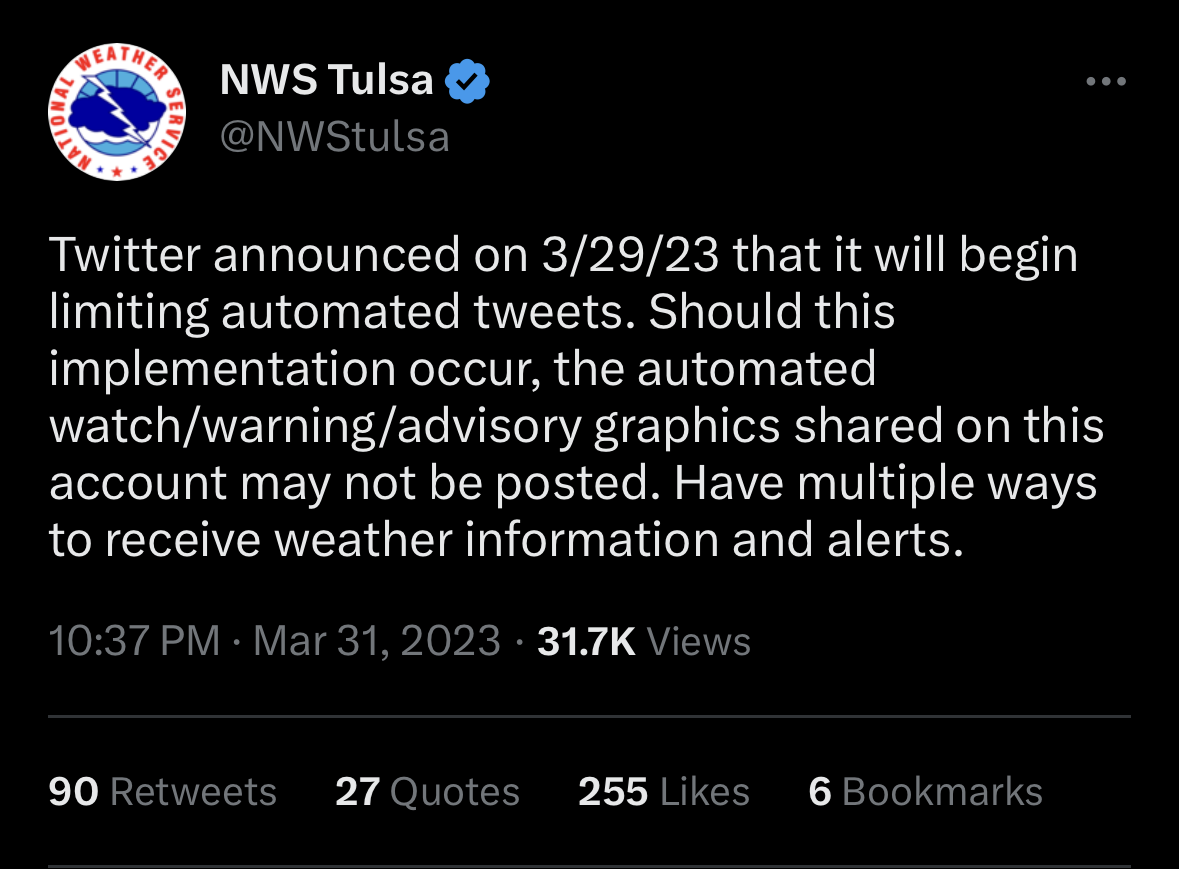Show the 255 Likes list
The height and width of the screenshot is (869, 1179).
[x=664, y=792]
